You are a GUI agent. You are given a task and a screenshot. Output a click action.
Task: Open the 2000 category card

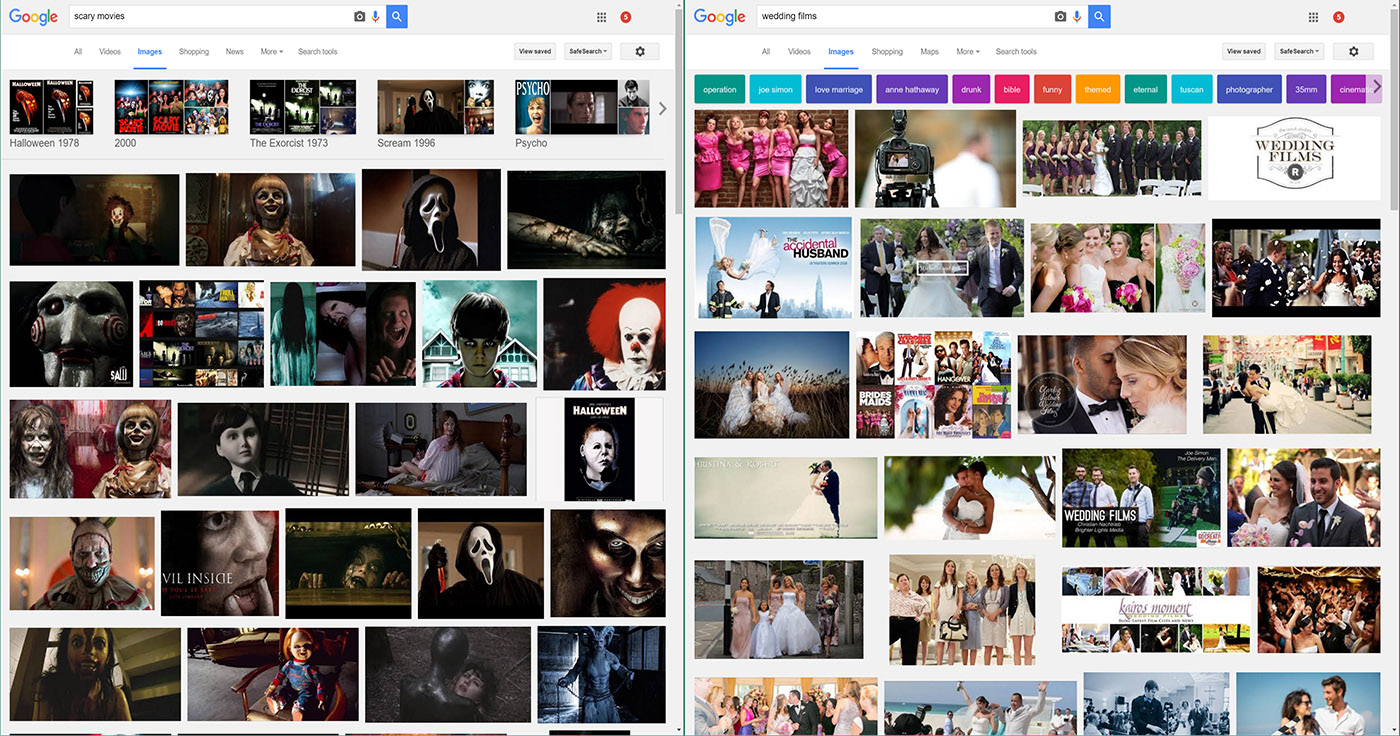[171, 114]
